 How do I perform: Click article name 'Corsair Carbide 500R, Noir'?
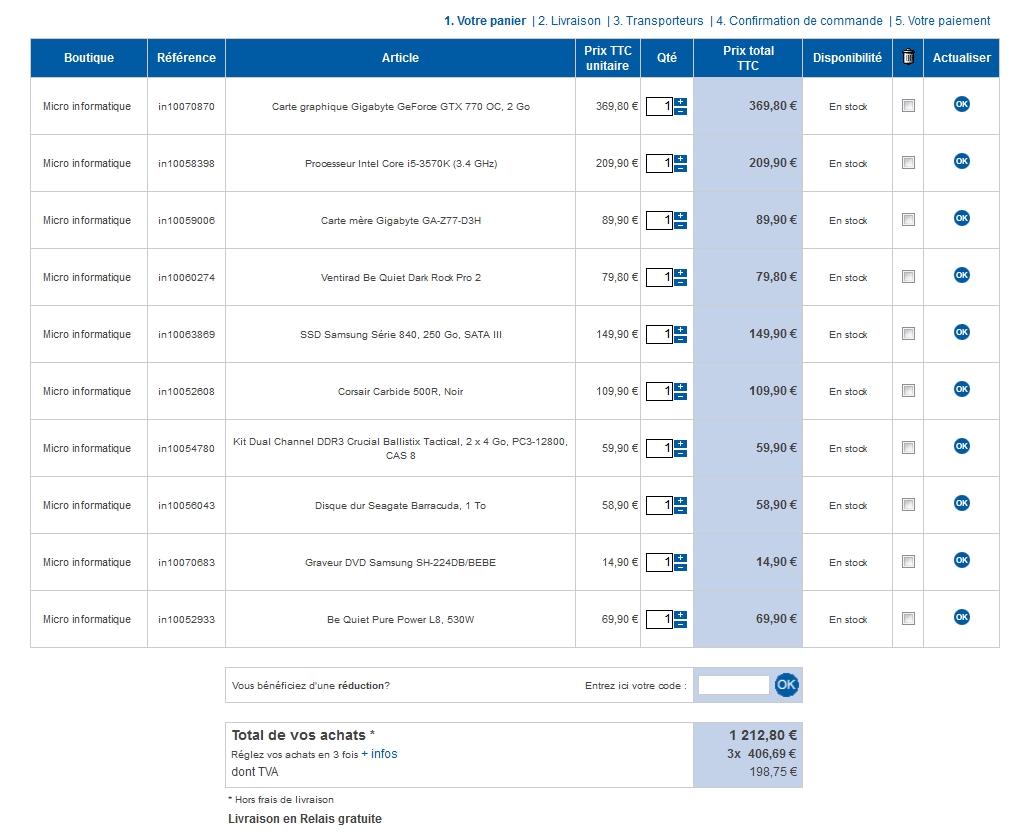(x=401, y=392)
